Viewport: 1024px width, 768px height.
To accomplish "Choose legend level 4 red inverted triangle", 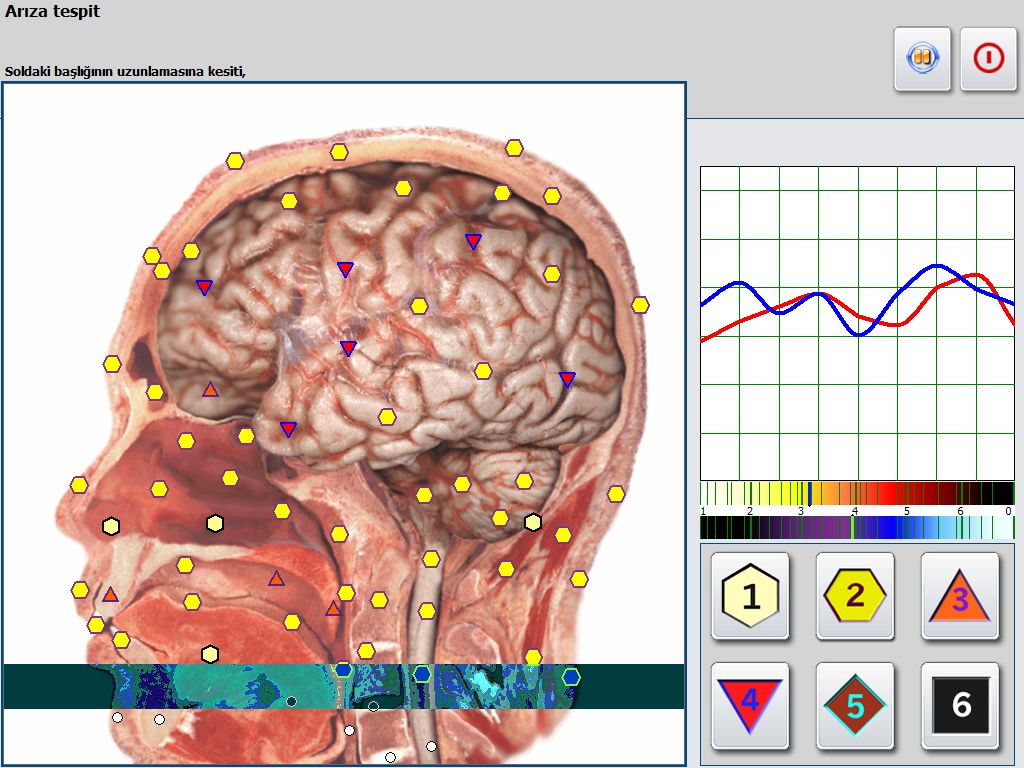I will 749,706.
